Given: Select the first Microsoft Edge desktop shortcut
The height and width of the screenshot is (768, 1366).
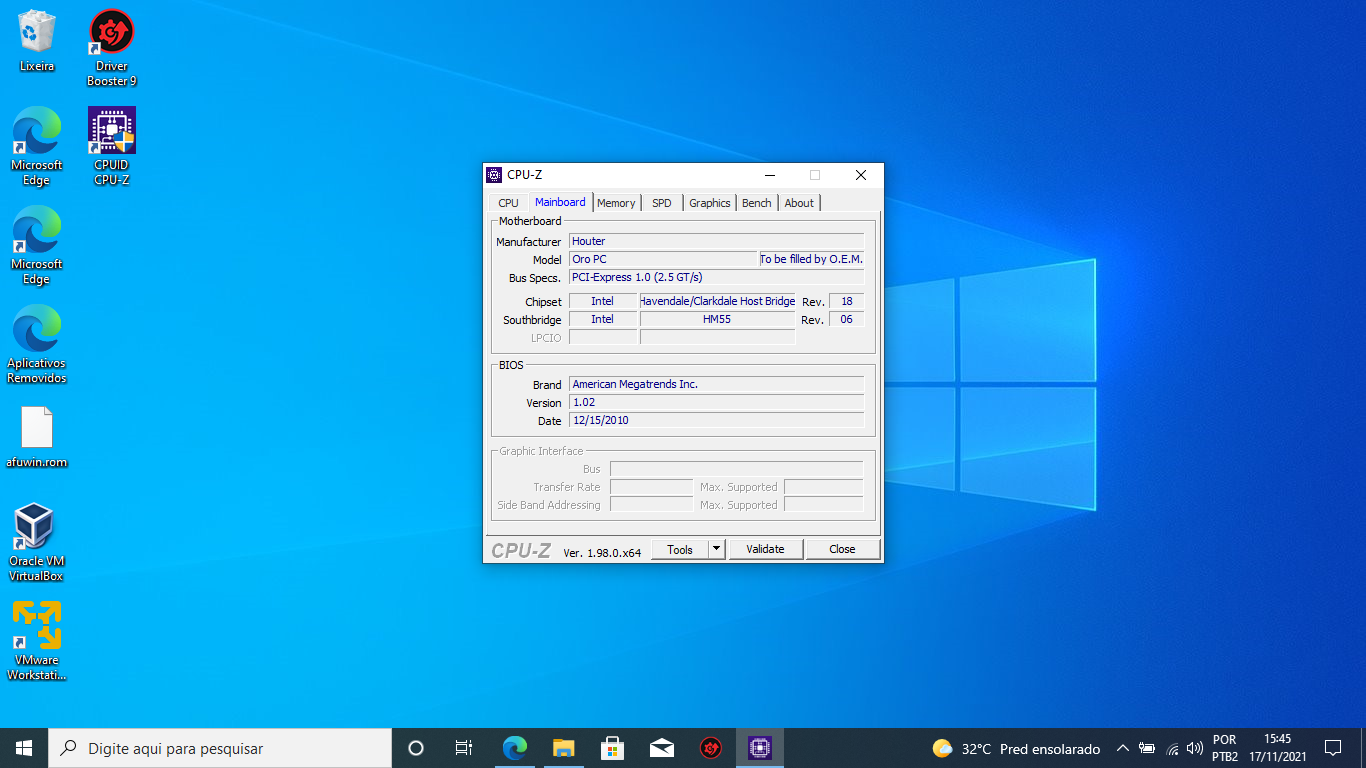Looking at the screenshot, I should pyautogui.click(x=37, y=146).
